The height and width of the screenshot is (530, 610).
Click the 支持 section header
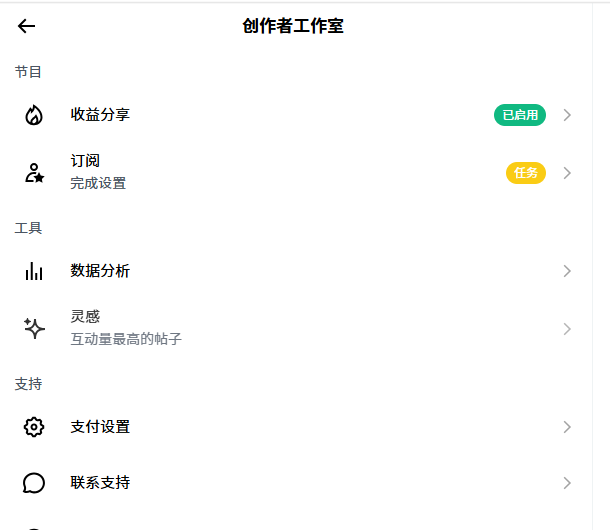point(28,384)
